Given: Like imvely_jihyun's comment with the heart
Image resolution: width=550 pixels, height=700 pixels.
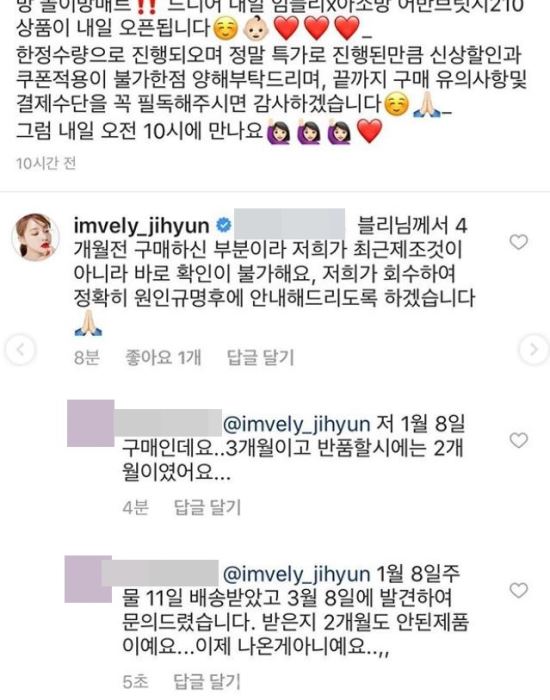Looking at the screenshot, I should 518,242.
